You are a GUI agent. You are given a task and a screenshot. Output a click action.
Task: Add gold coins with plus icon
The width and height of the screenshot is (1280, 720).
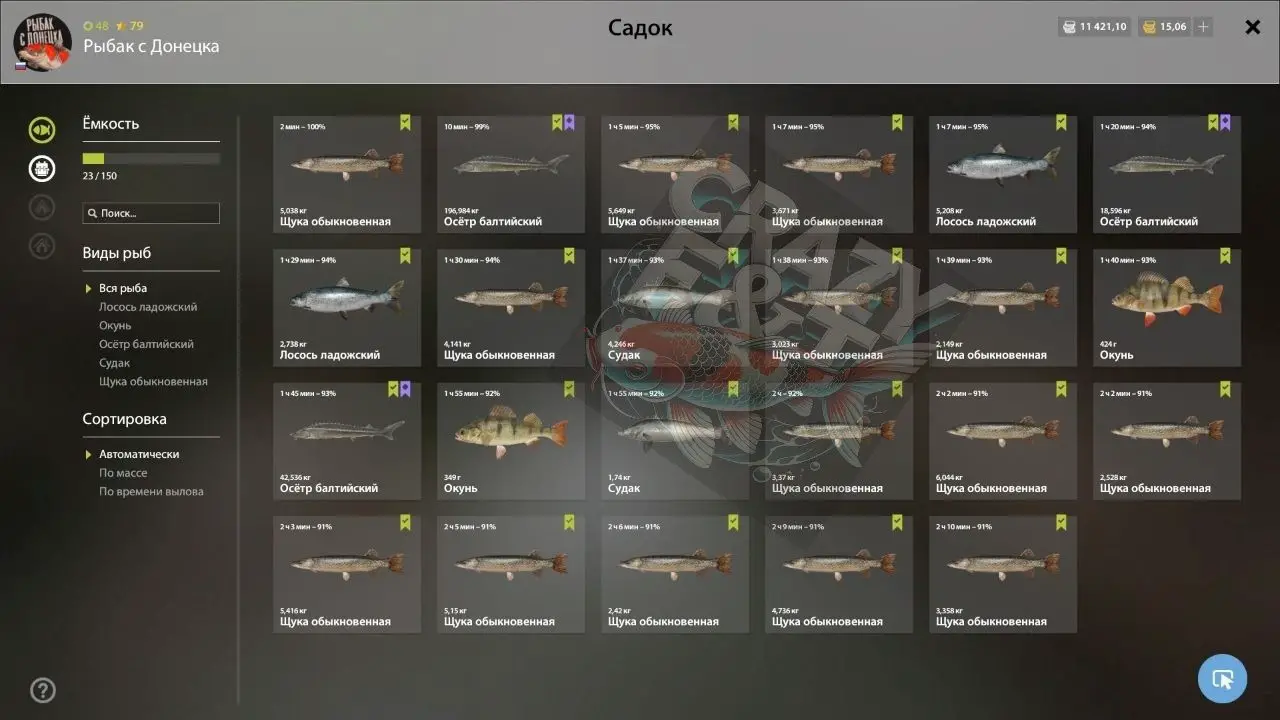pyautogui.click(x=1203, y=27)
